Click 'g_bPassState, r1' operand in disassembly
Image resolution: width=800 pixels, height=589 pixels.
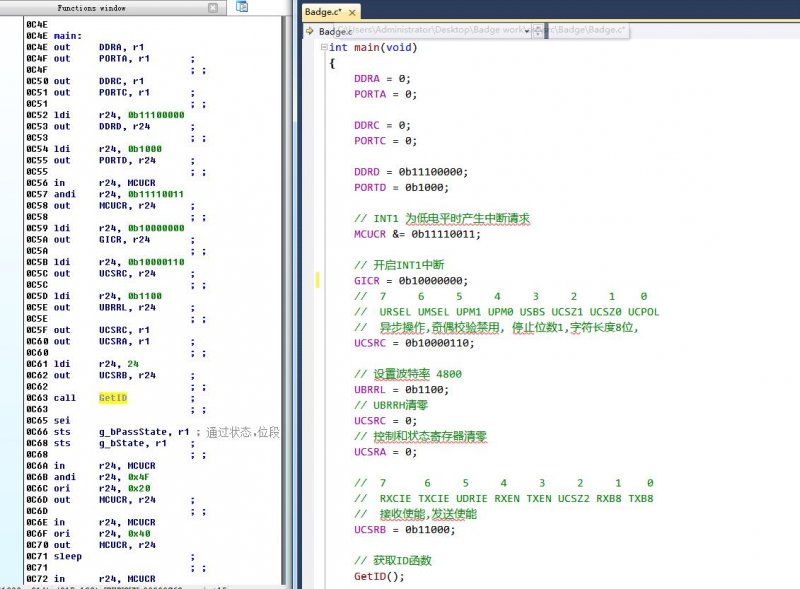click(x=144, y=432)
